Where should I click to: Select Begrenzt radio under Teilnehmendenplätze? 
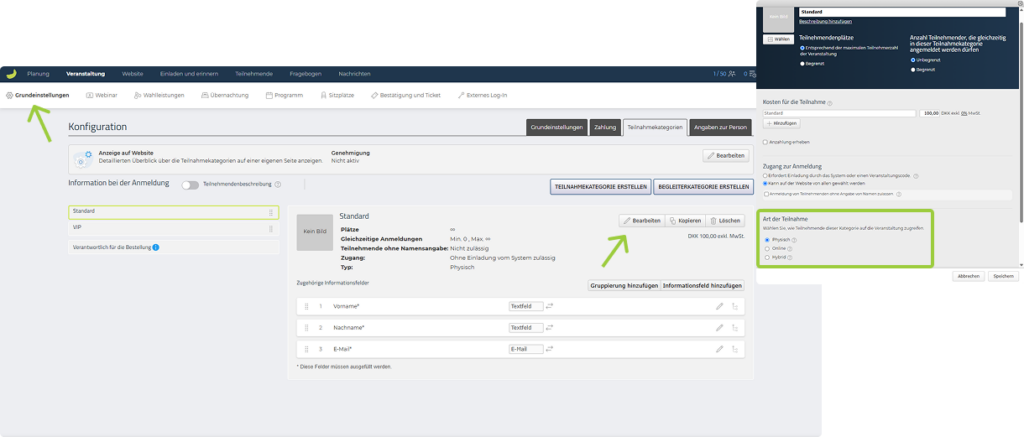point(802,64)
